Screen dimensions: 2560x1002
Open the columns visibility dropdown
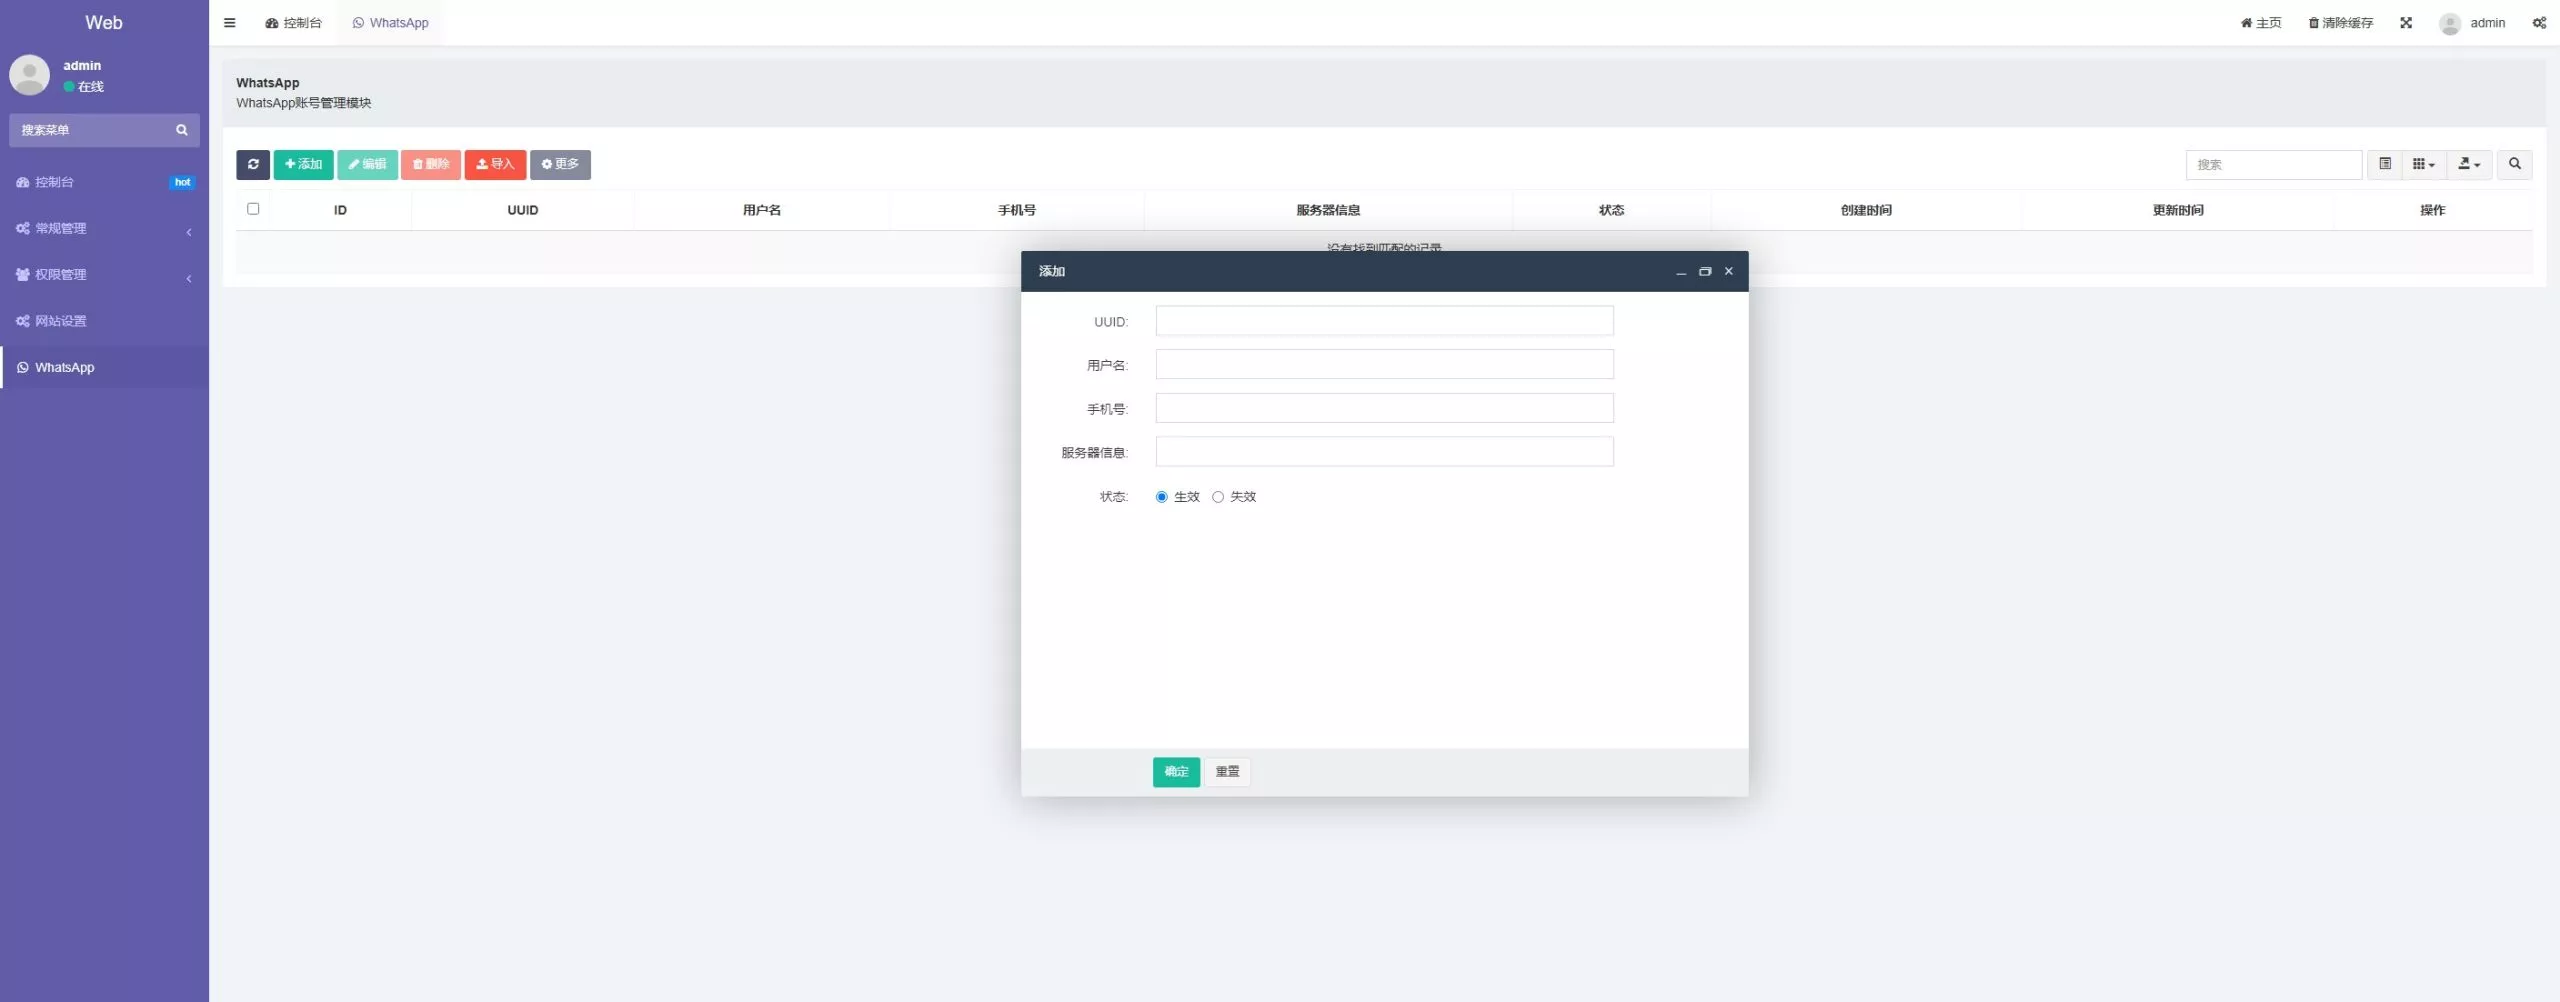2423,165
